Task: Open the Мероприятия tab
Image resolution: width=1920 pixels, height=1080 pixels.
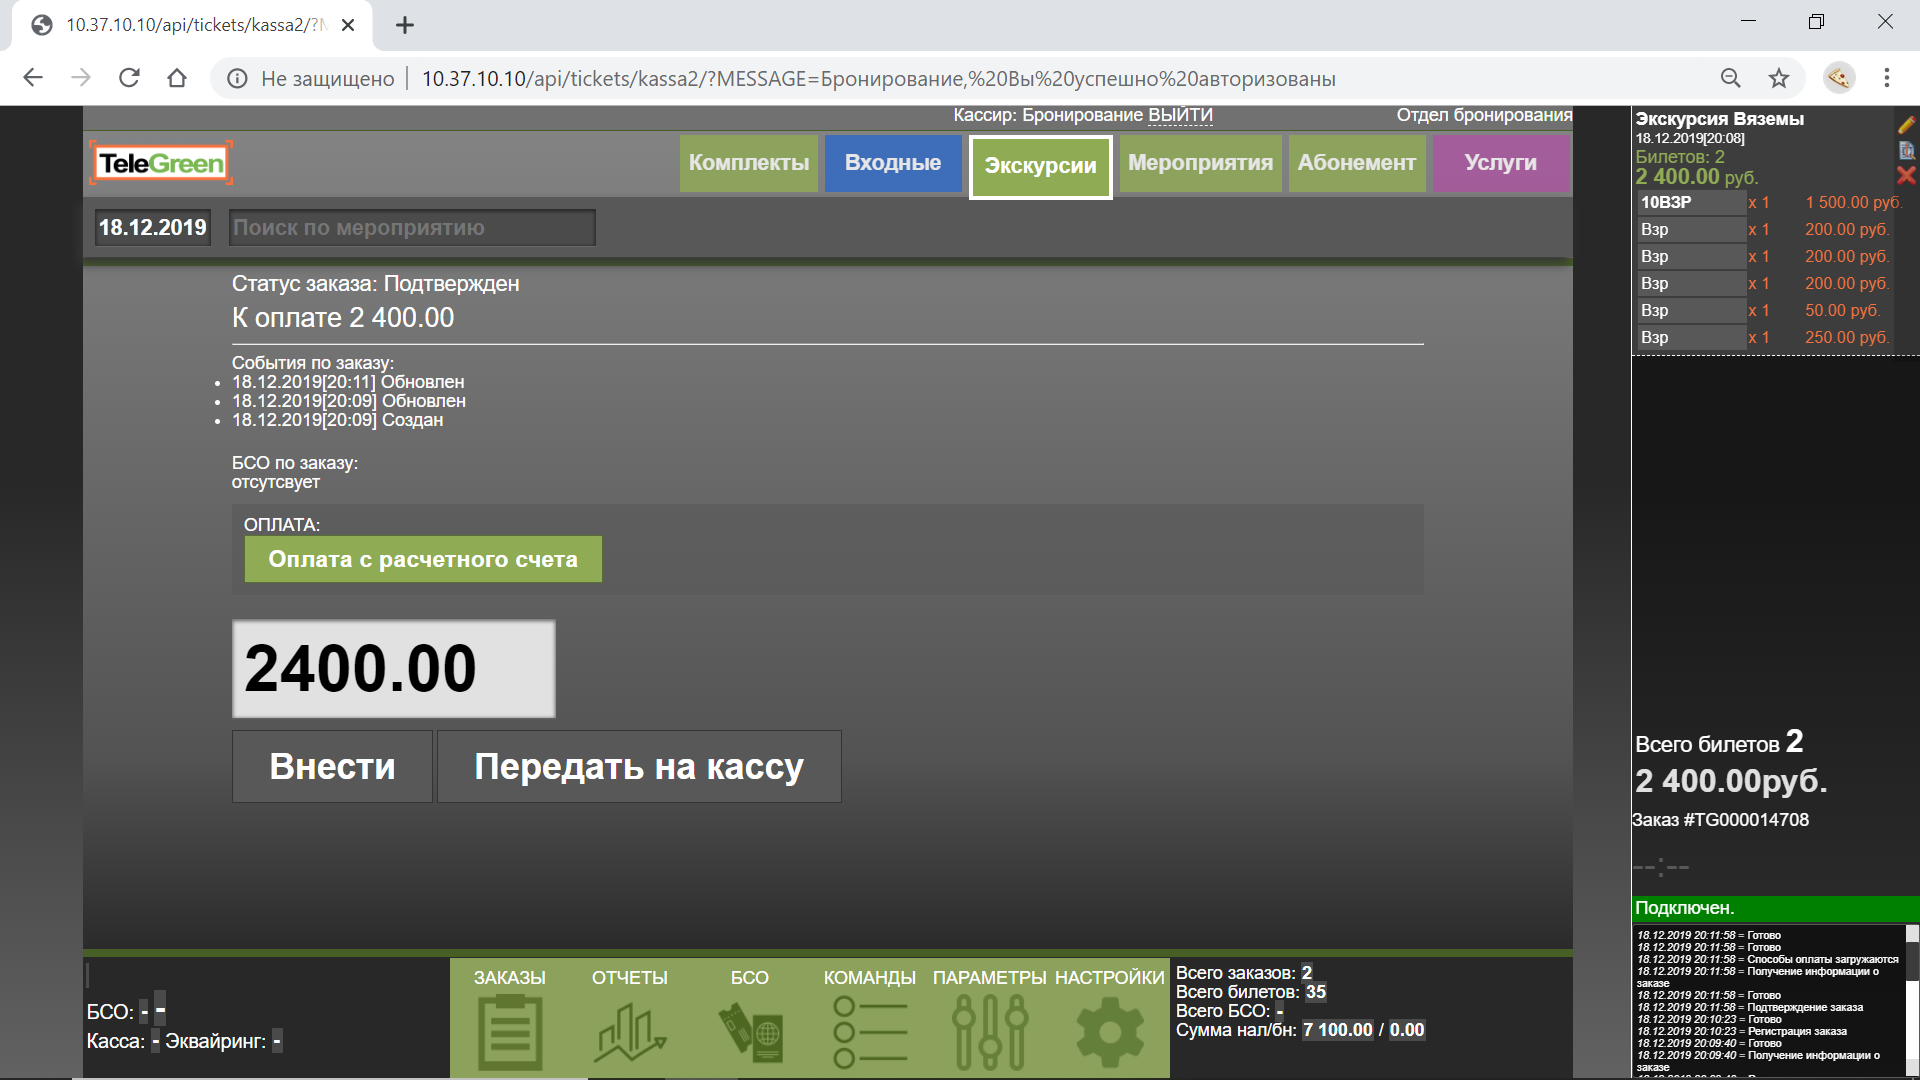Action: pyautogui.click(x=1200, y=163)
